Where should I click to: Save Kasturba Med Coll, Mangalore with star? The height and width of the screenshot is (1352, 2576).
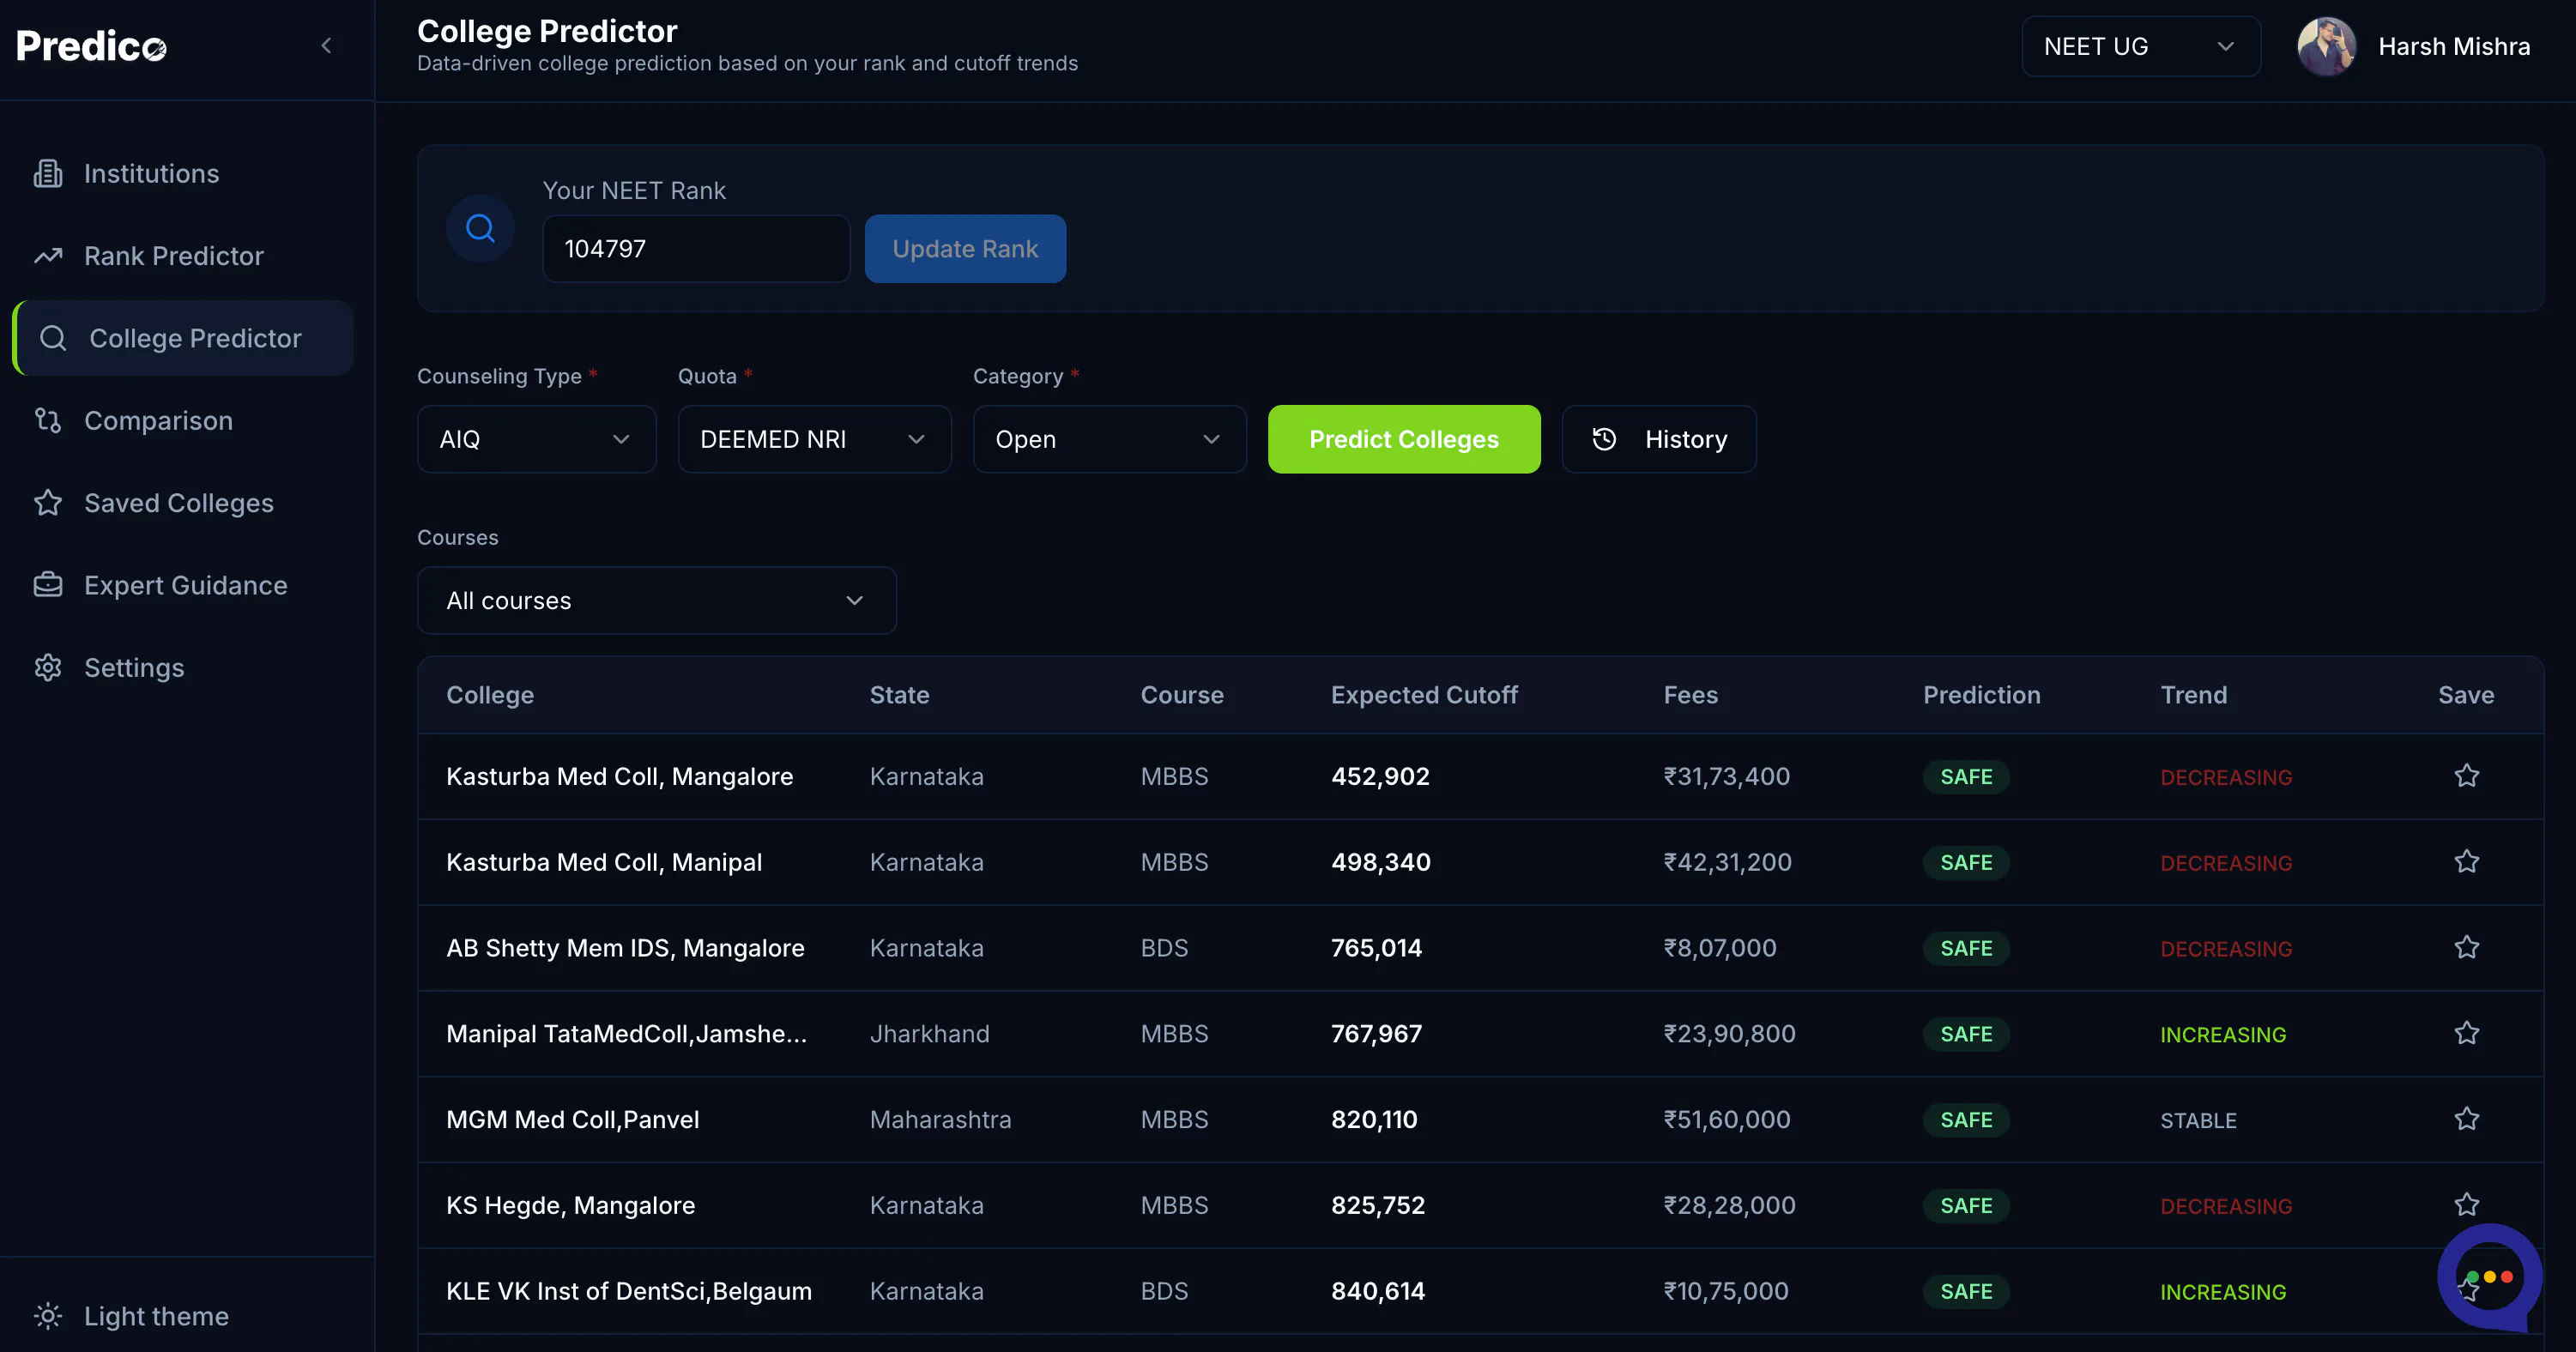coord(2467,776)
